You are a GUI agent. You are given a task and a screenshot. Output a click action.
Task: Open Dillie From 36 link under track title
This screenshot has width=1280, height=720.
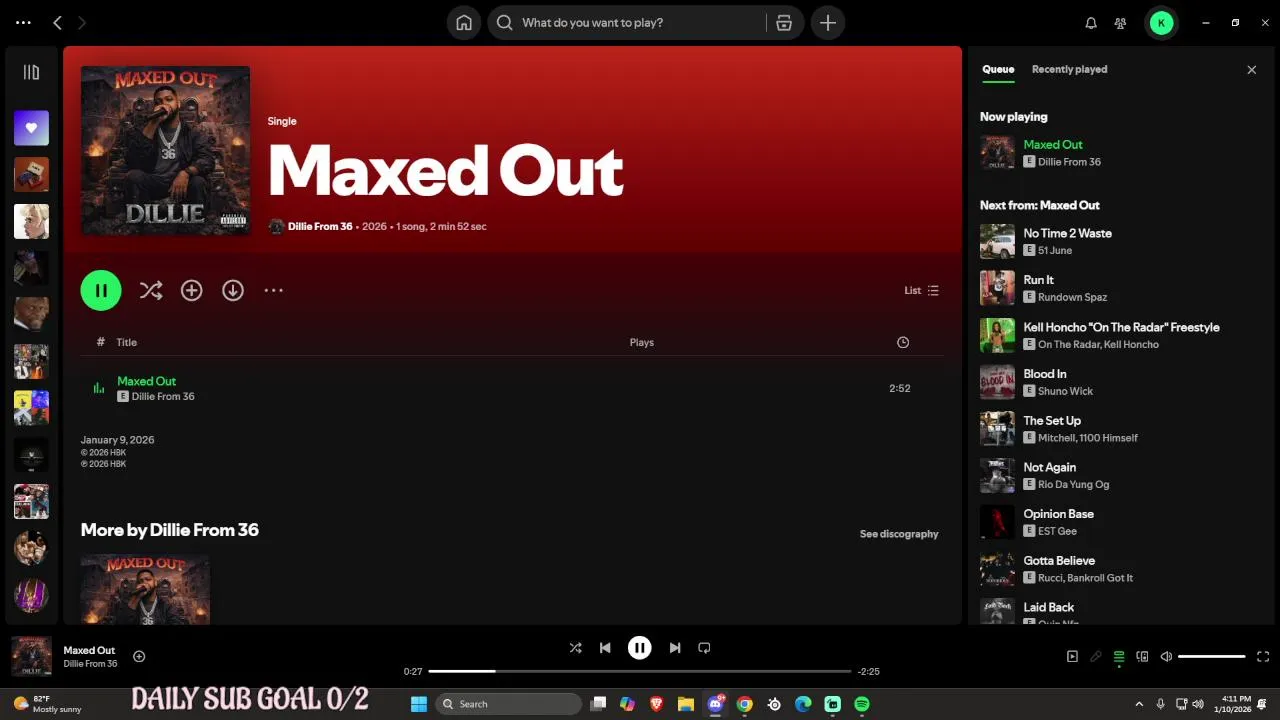[163, 396]
